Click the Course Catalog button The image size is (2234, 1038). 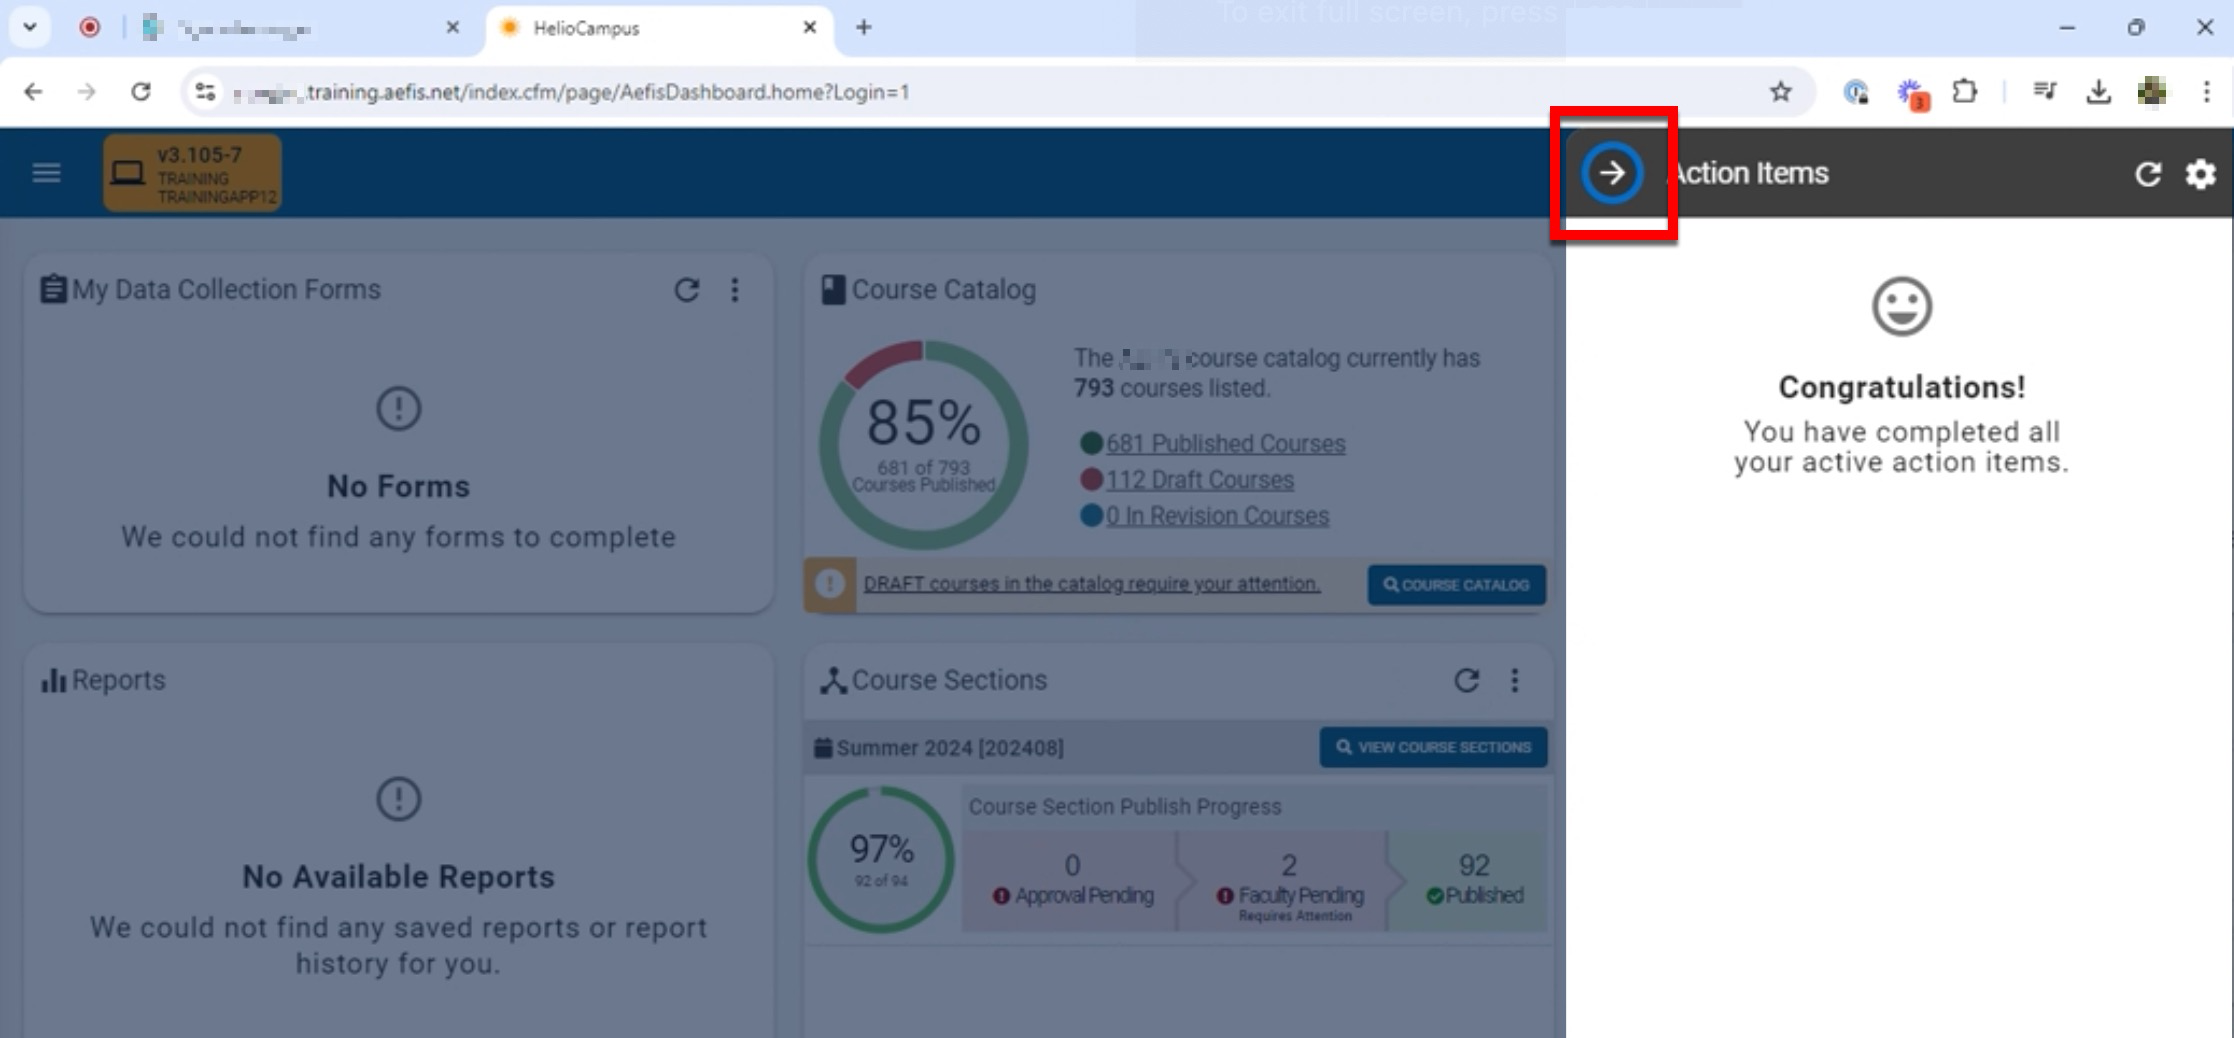click(x=1456, y=585)
